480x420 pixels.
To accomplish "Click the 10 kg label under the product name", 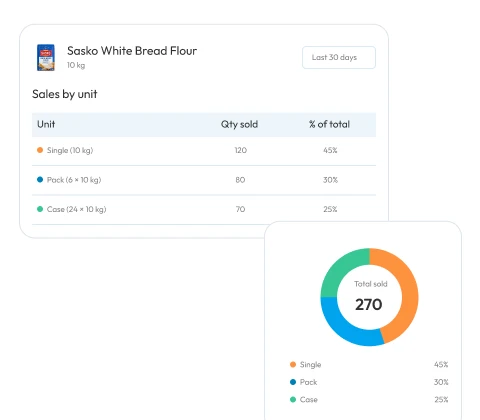I will tap(76, 65).
